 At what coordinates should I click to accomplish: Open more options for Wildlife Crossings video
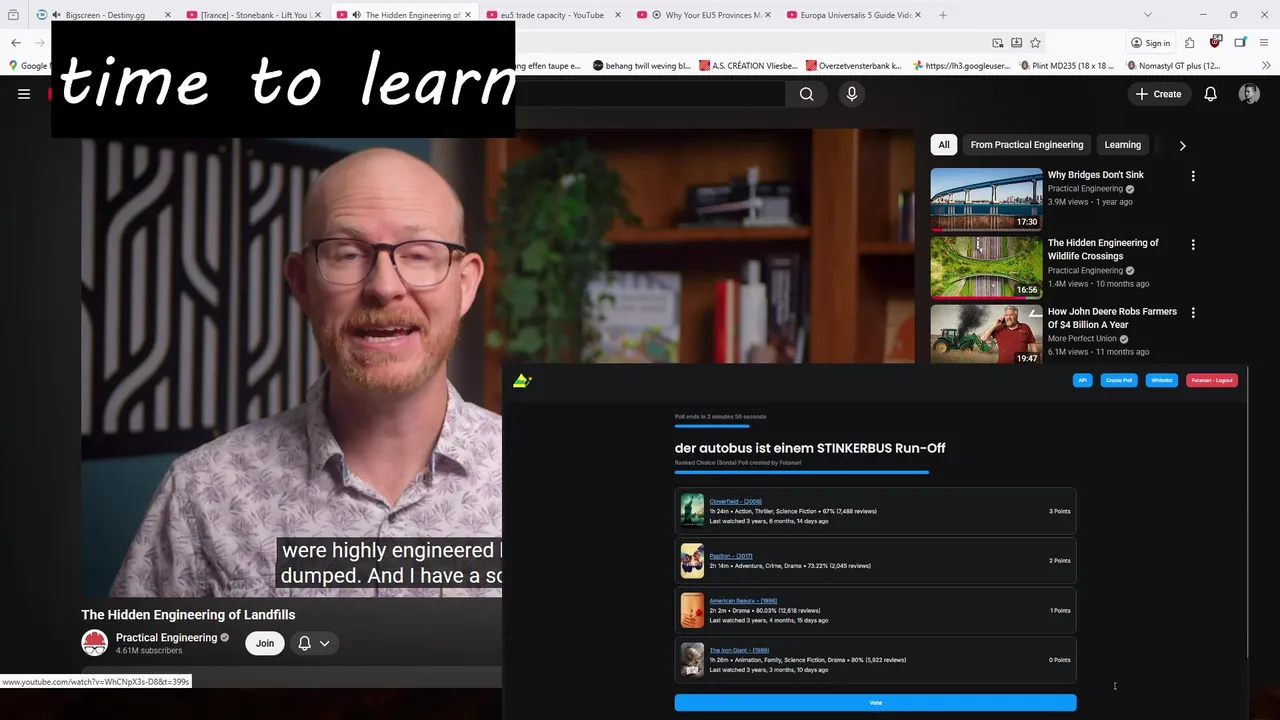click(x=1192, y=244)
